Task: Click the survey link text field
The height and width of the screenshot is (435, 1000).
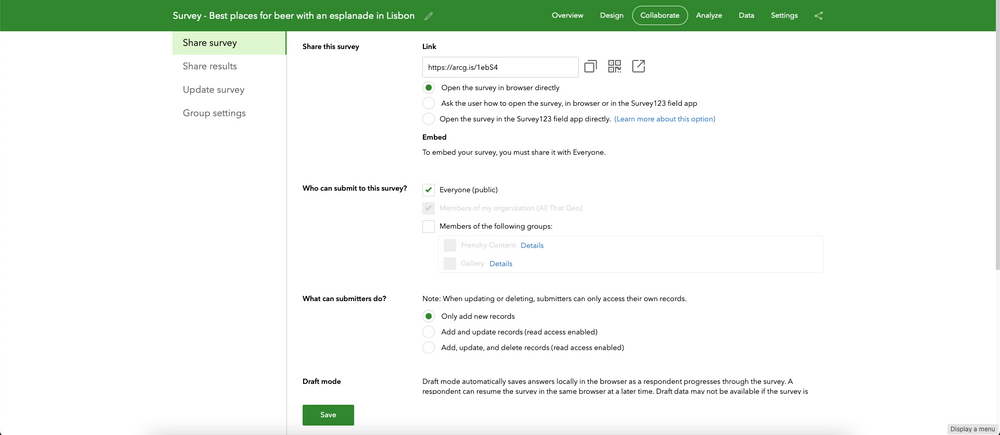Action: [x=500, y=67]
